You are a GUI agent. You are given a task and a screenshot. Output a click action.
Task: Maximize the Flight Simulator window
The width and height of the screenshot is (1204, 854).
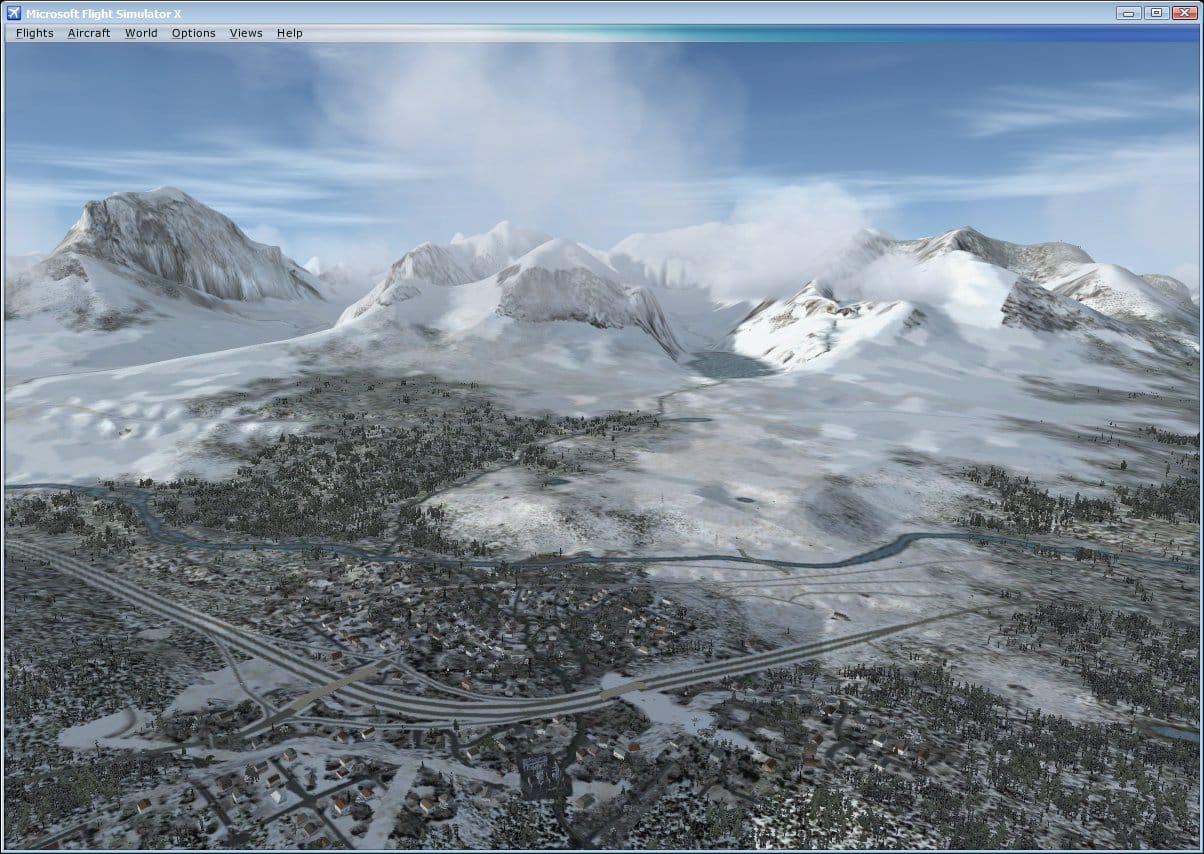pos(1156,13)
